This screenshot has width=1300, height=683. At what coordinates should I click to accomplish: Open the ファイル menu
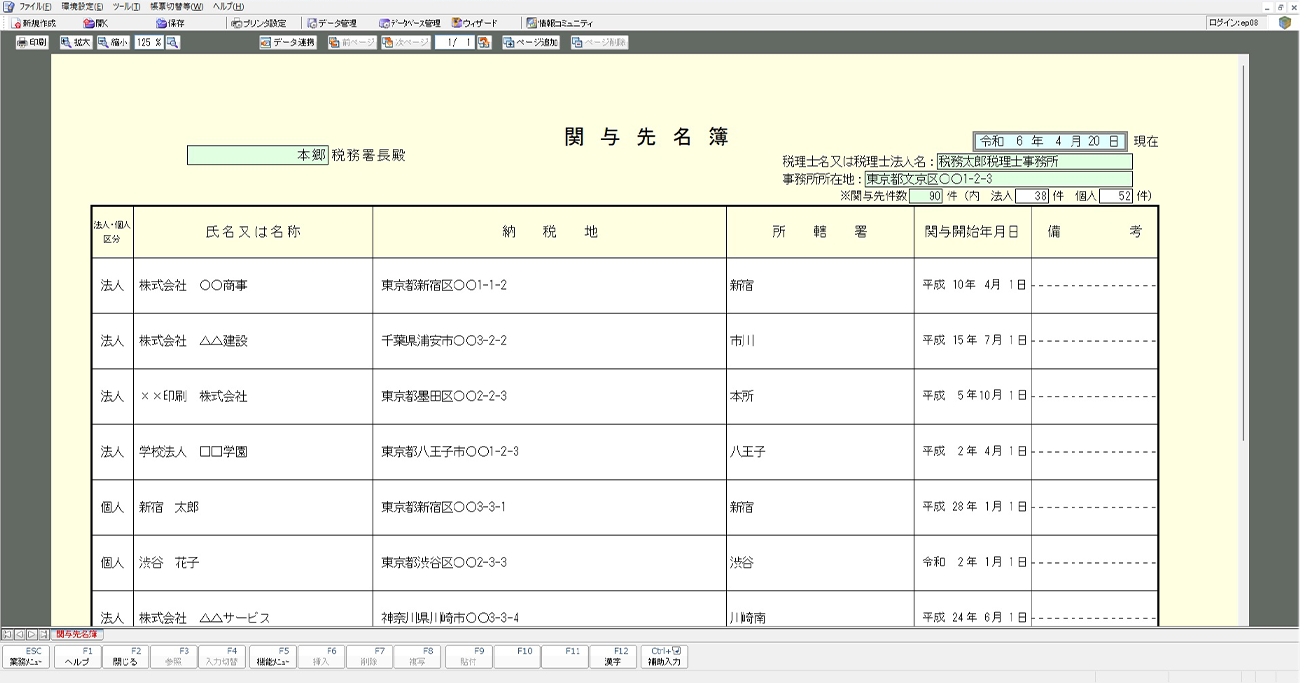click(x=34, y=7)
